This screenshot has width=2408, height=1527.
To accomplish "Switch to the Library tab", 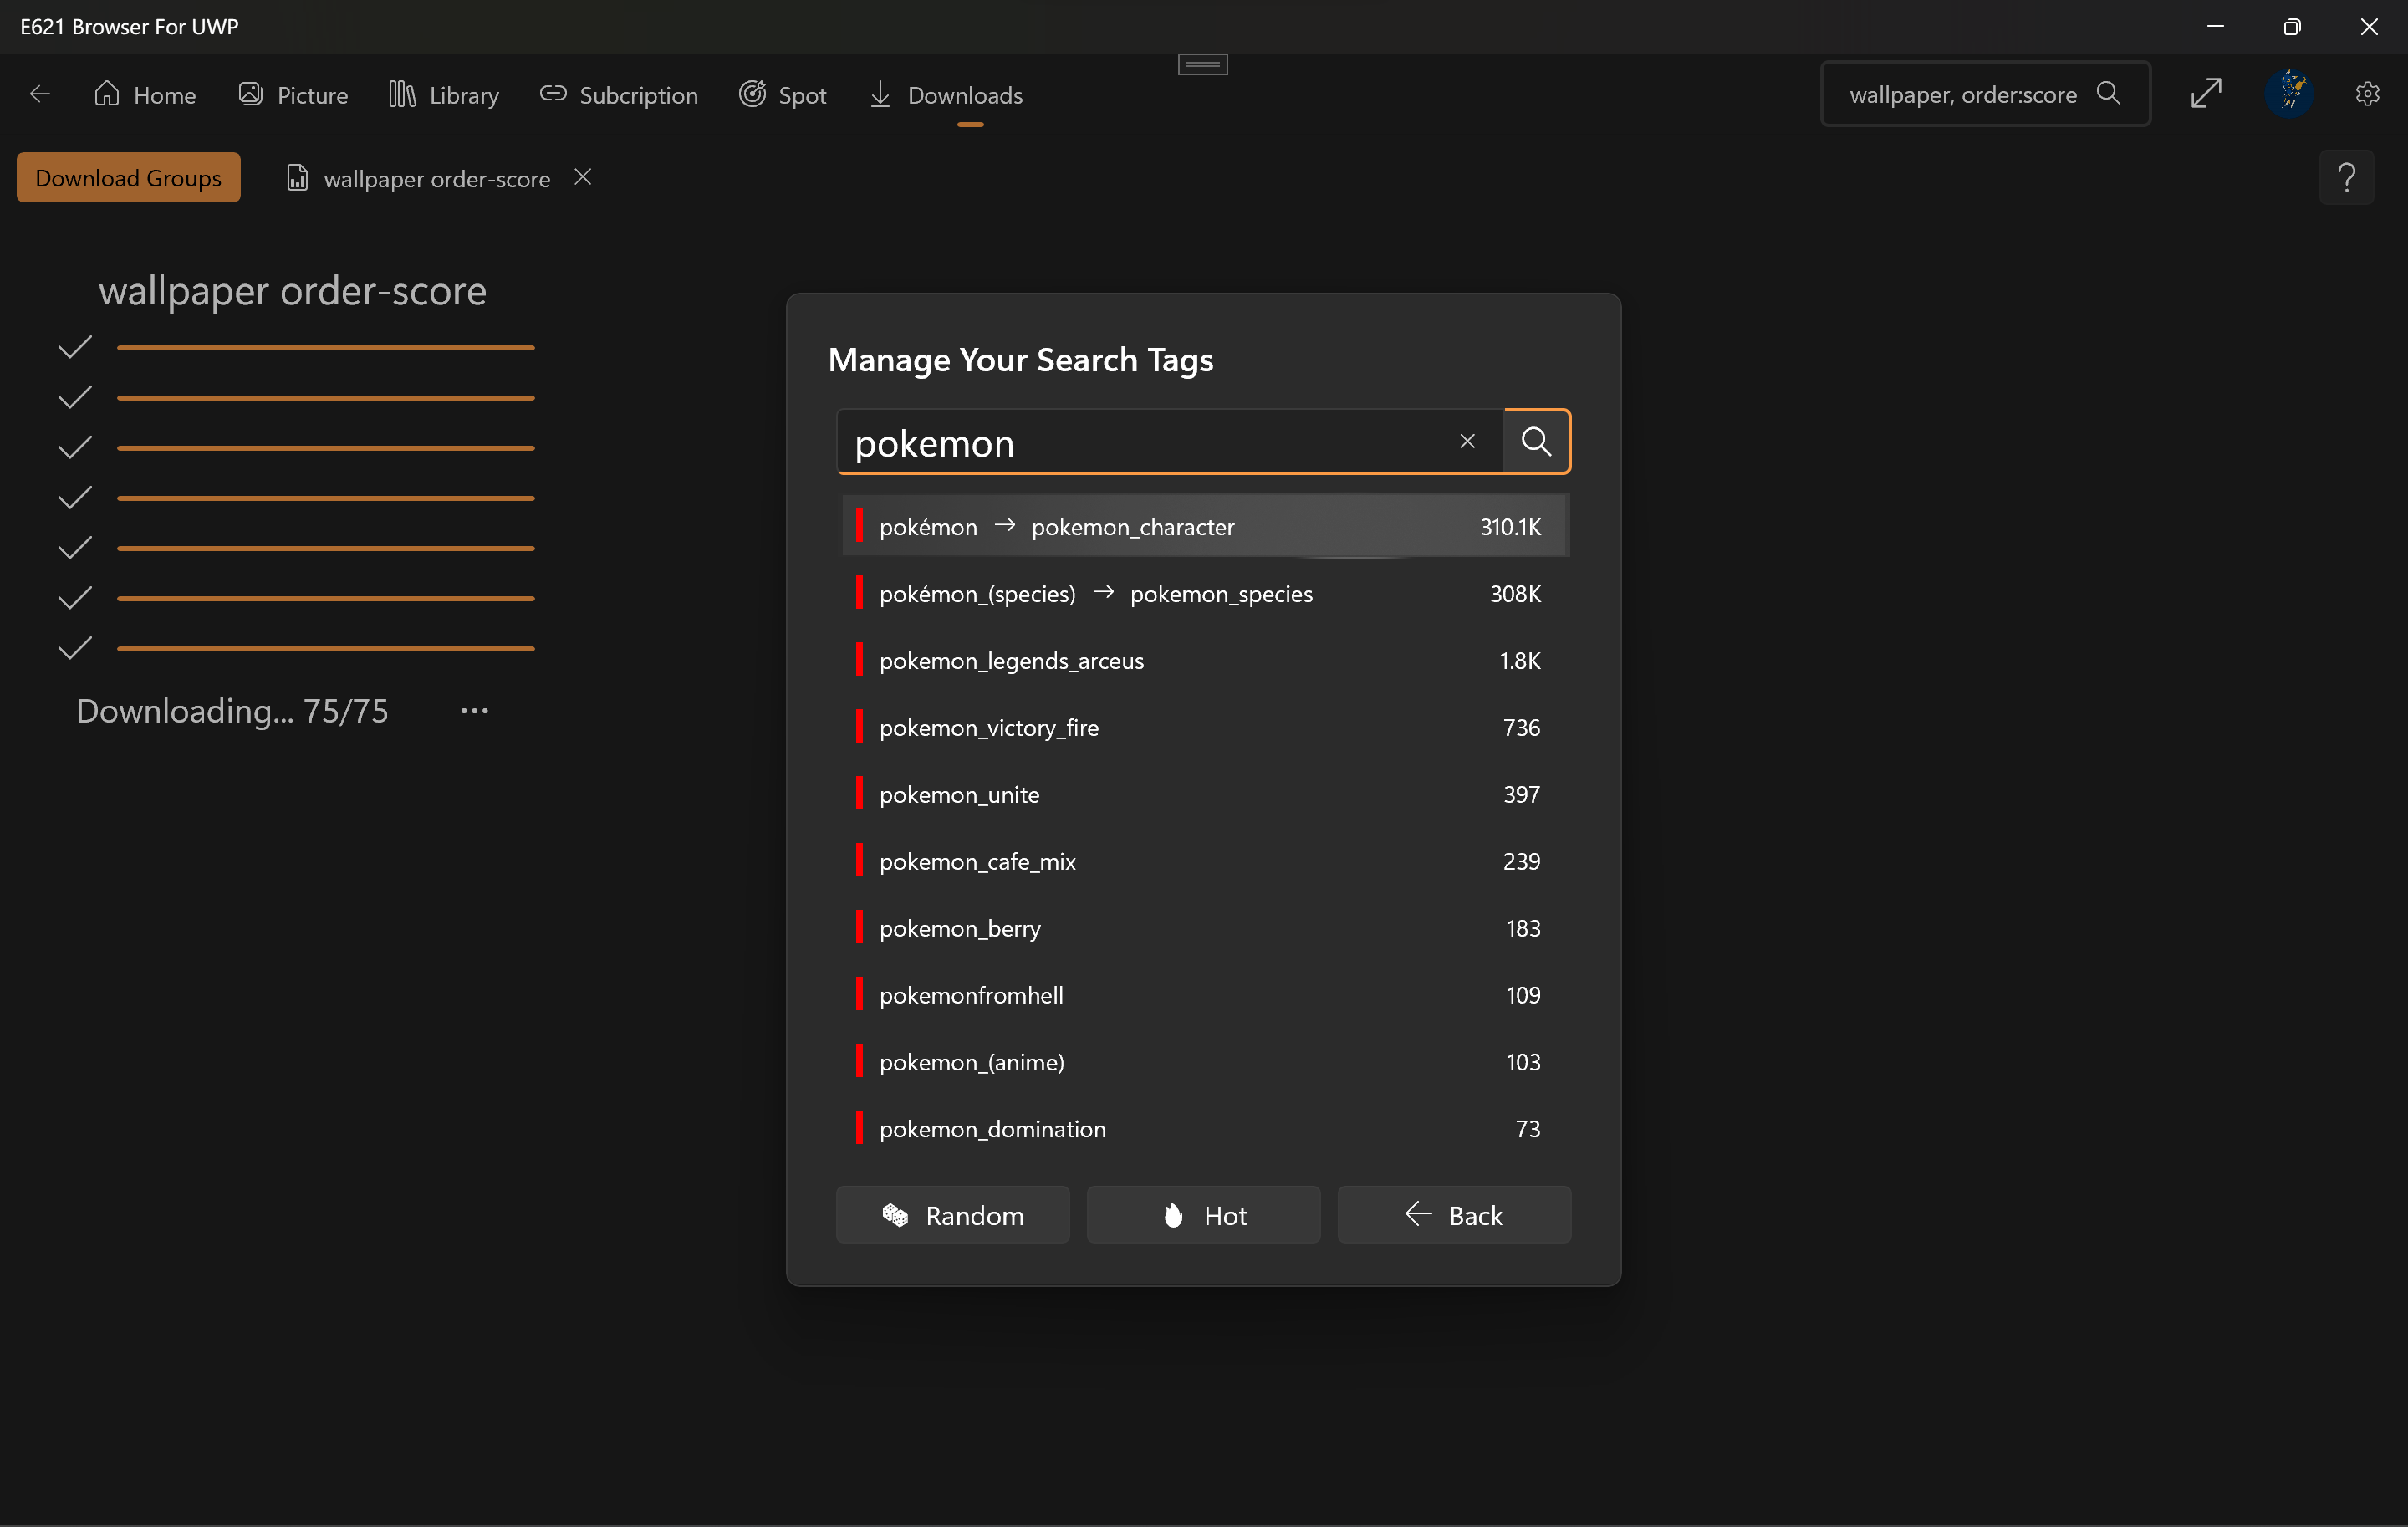I will 444,95.
